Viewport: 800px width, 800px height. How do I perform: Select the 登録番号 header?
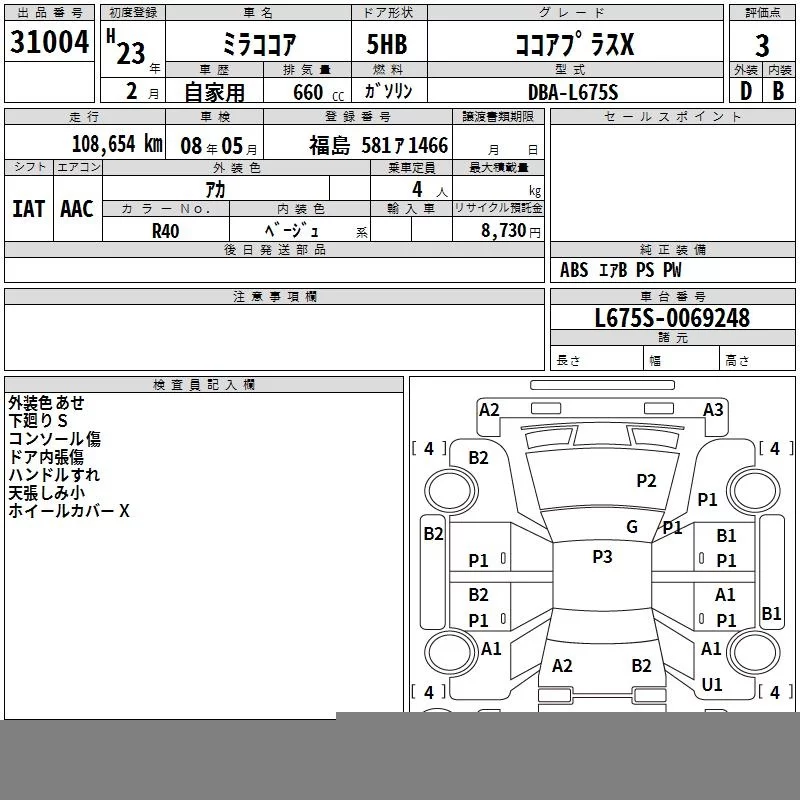pos(358,117)
